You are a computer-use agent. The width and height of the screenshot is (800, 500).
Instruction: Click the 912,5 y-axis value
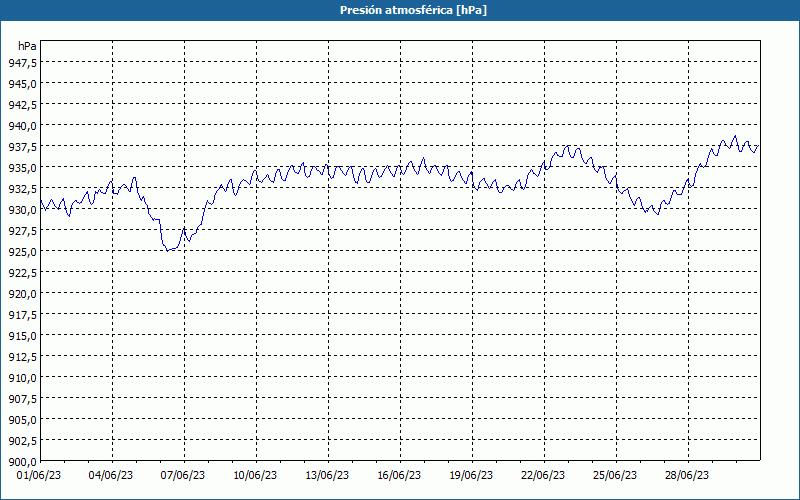(22, 357)
